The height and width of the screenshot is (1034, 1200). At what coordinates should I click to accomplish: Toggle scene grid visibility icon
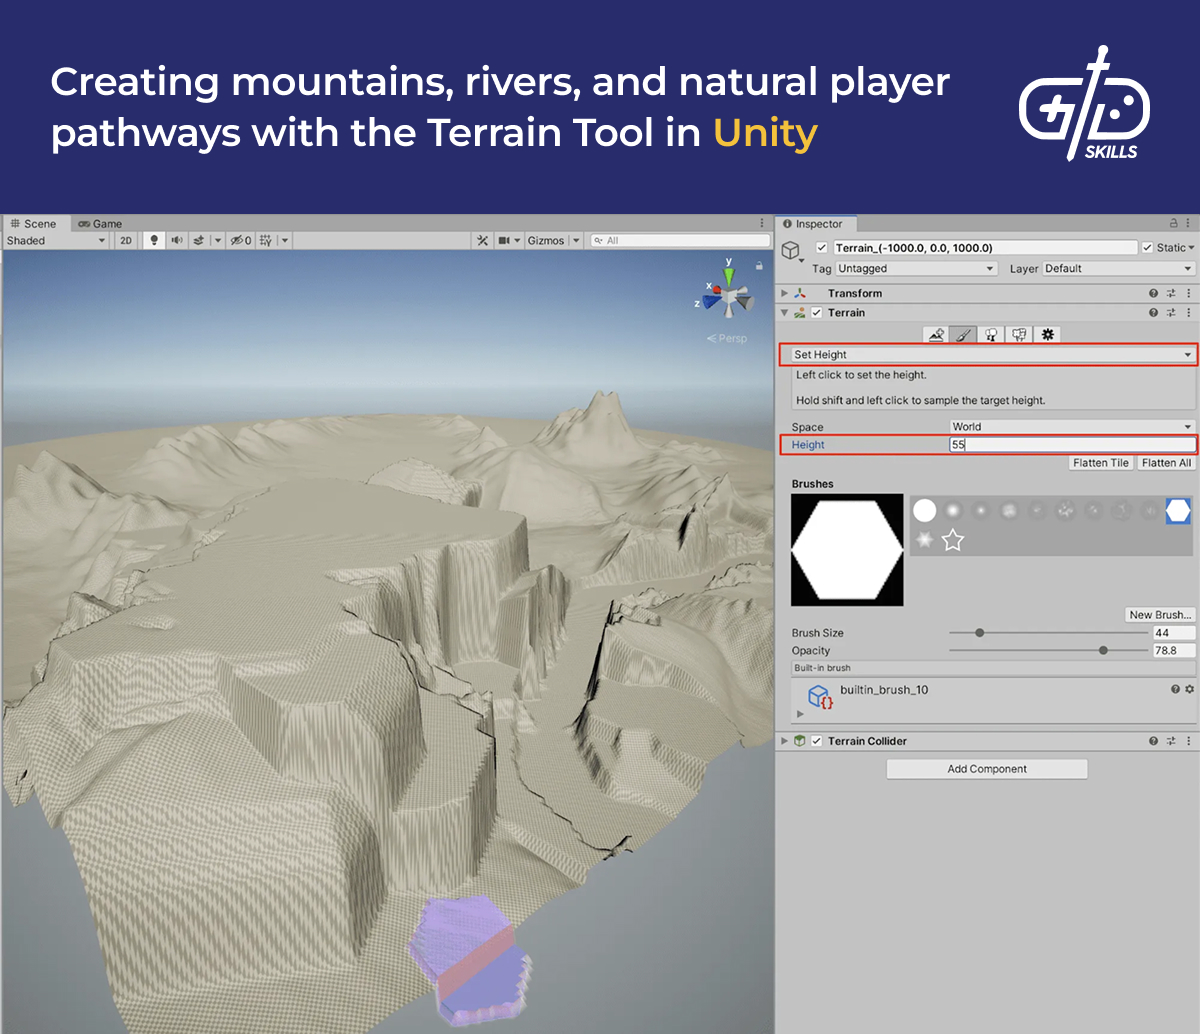(265, 240)
